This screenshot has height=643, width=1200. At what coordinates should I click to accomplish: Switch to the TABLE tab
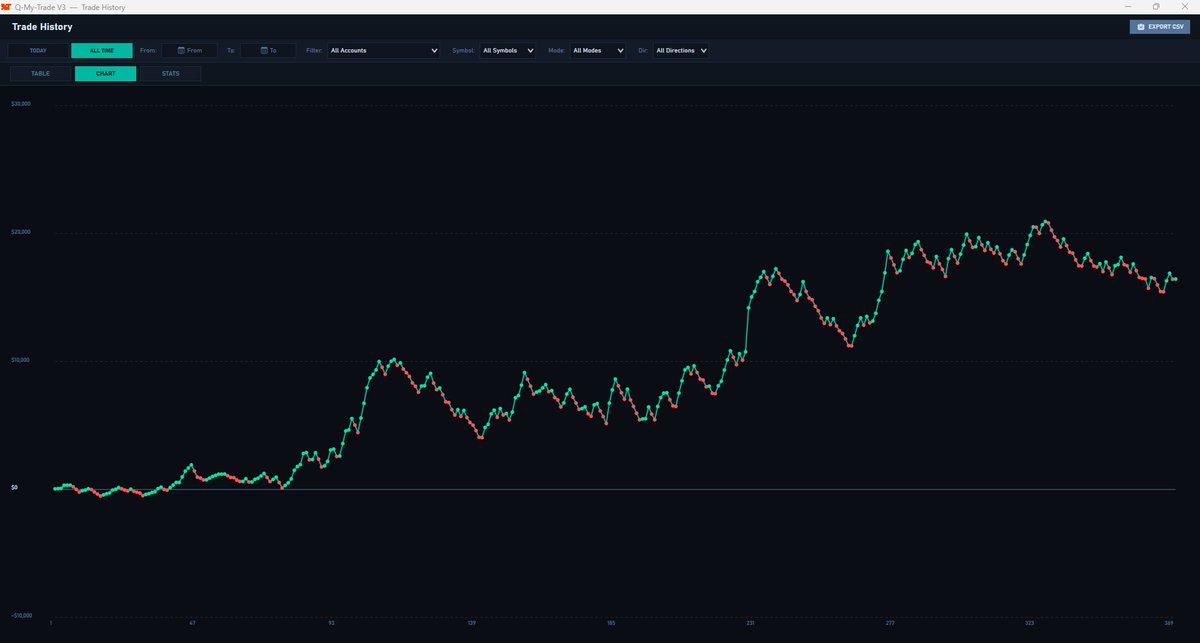click(41, 74)
